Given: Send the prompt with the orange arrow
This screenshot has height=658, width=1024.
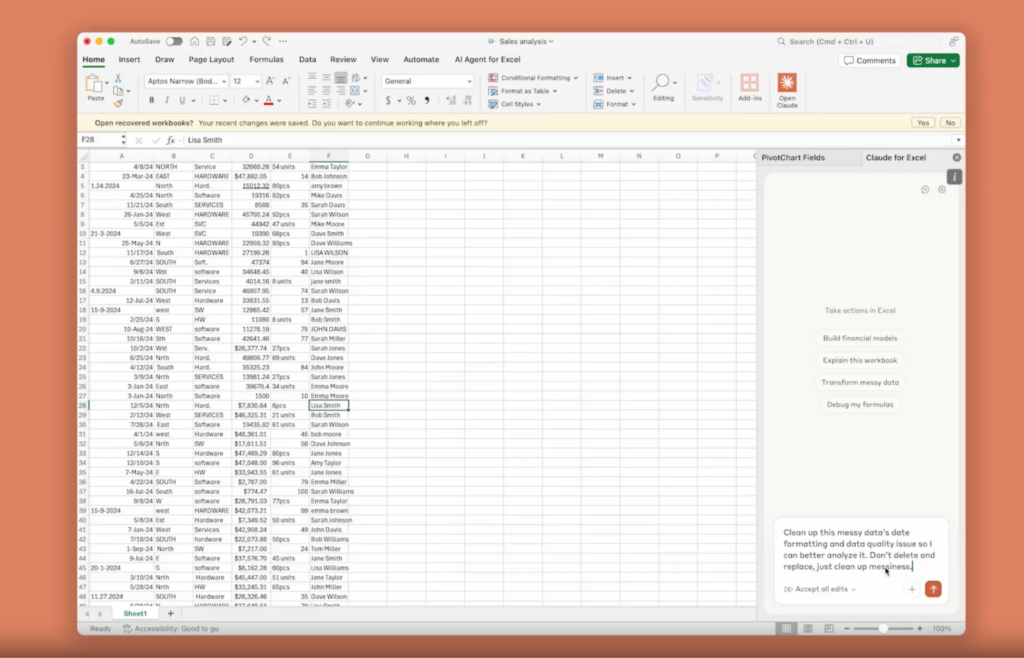Looking at the screenshot, I should pyautogui.click(x=933, y=589).
